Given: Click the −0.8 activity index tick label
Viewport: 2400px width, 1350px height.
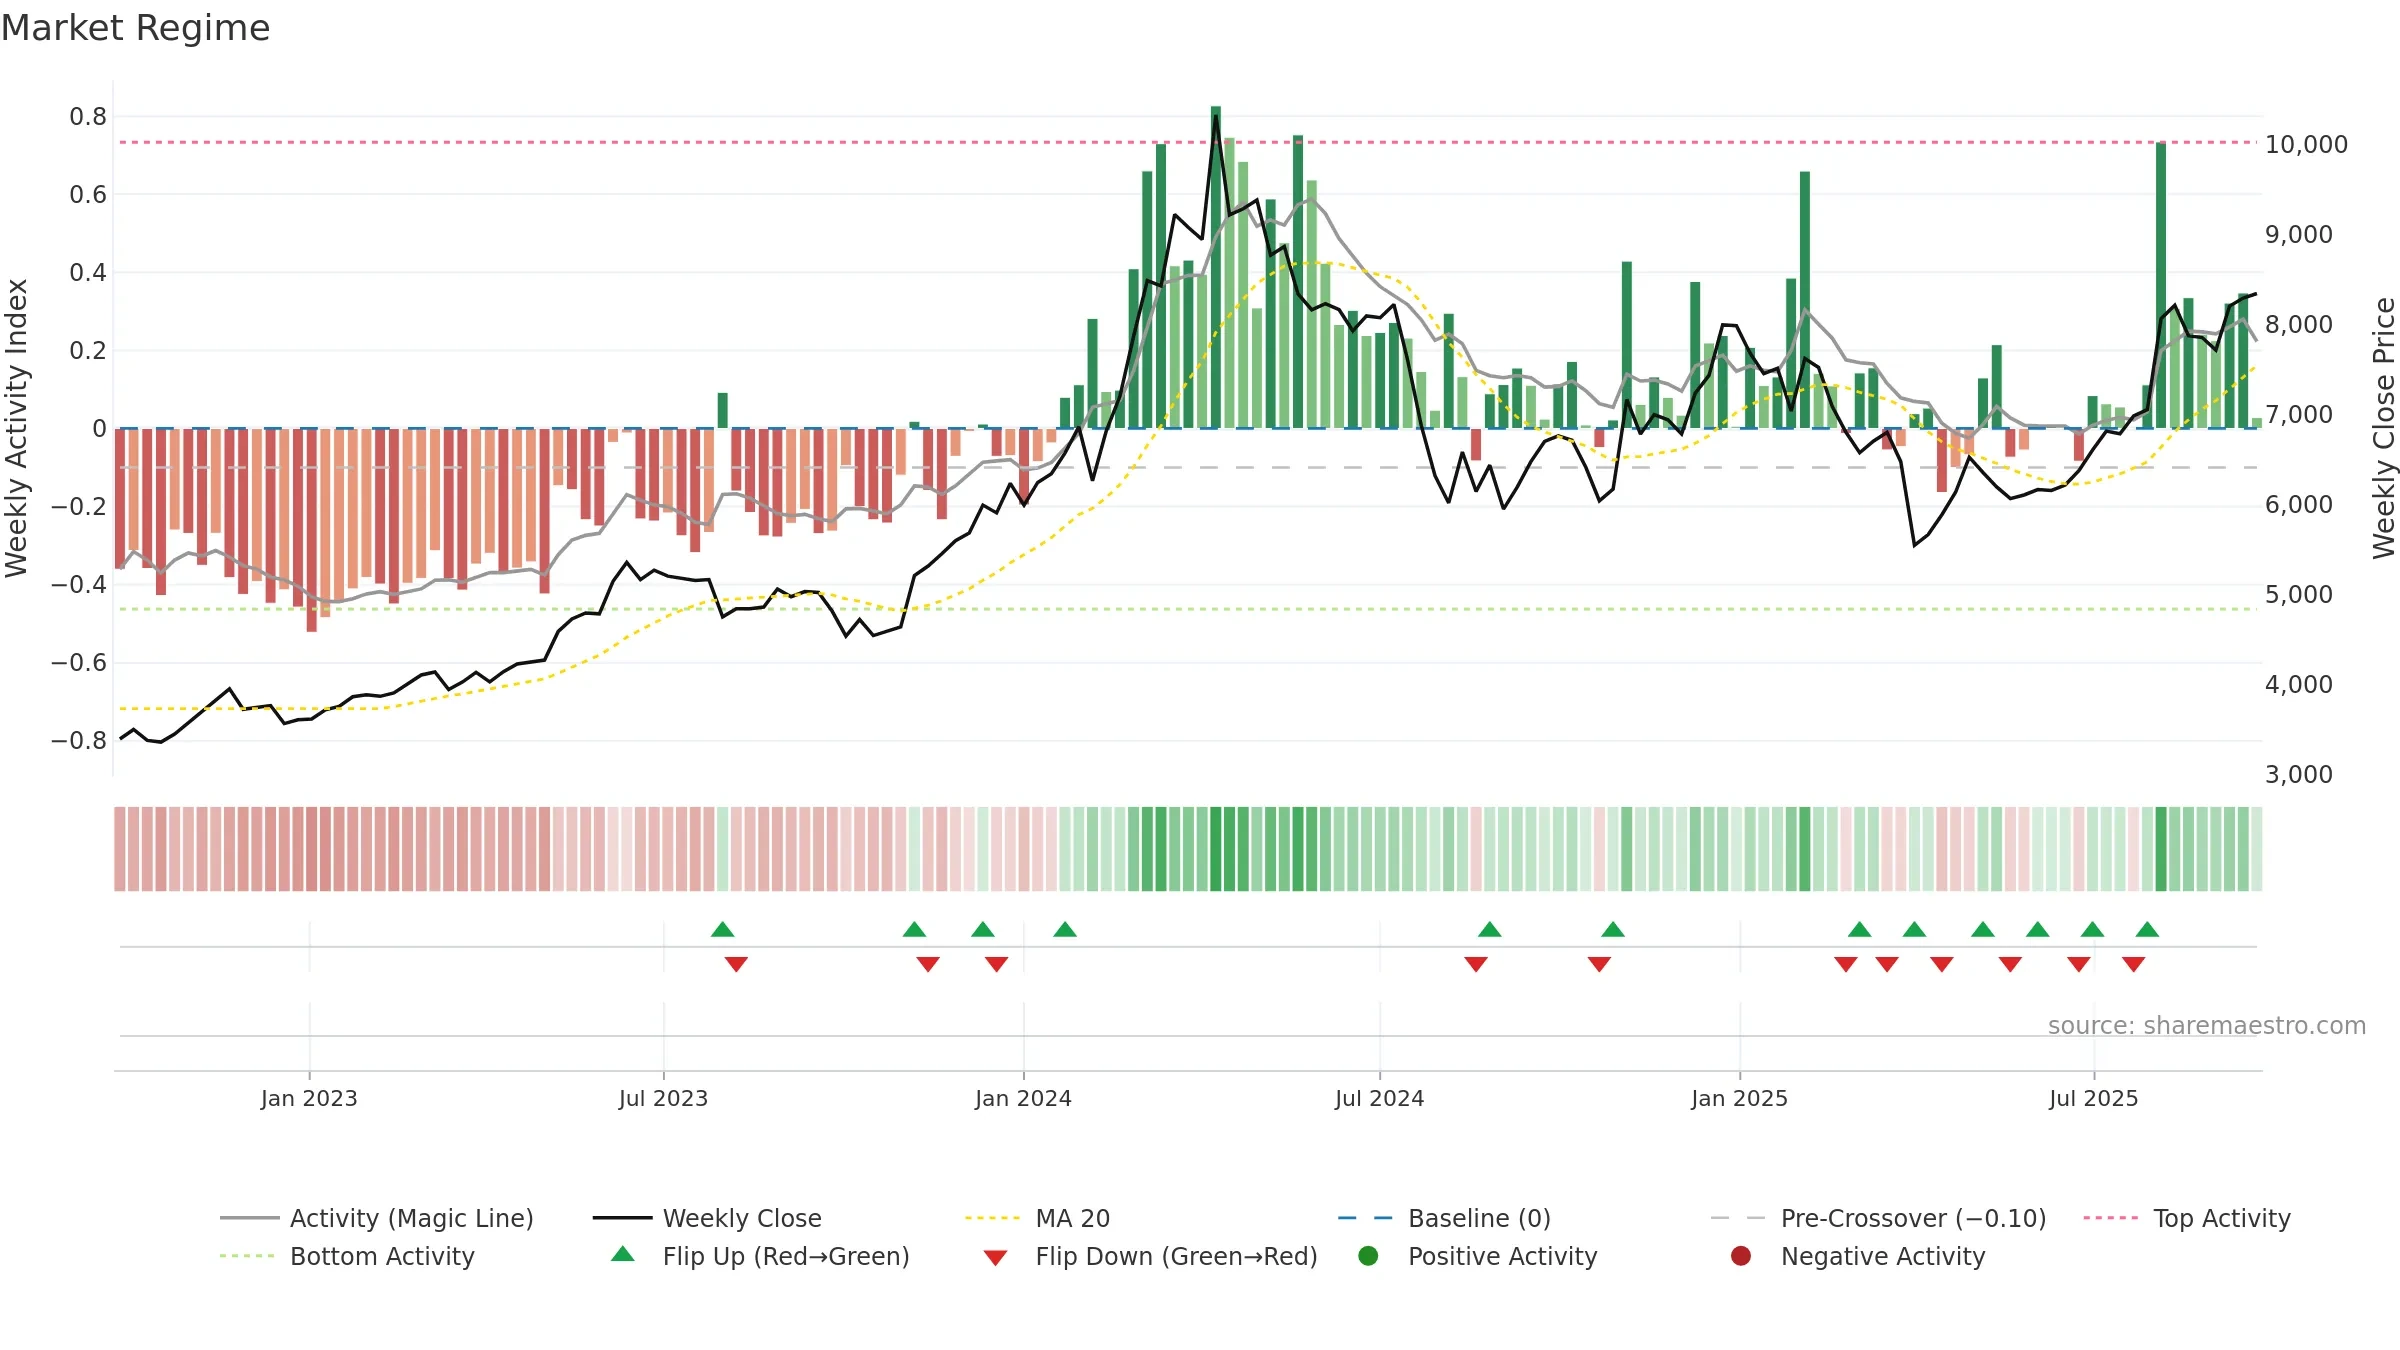Looking at the screenshot, I should 79,741.
